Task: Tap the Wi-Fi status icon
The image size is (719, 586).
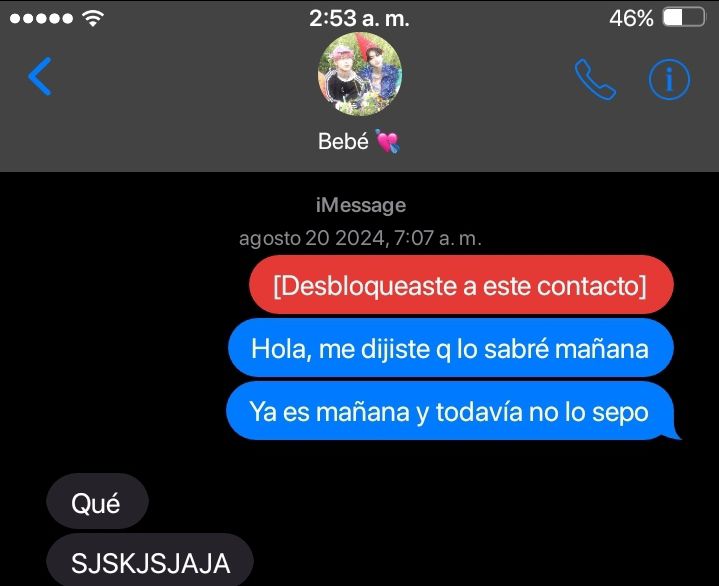Action: tap(93, 18)
